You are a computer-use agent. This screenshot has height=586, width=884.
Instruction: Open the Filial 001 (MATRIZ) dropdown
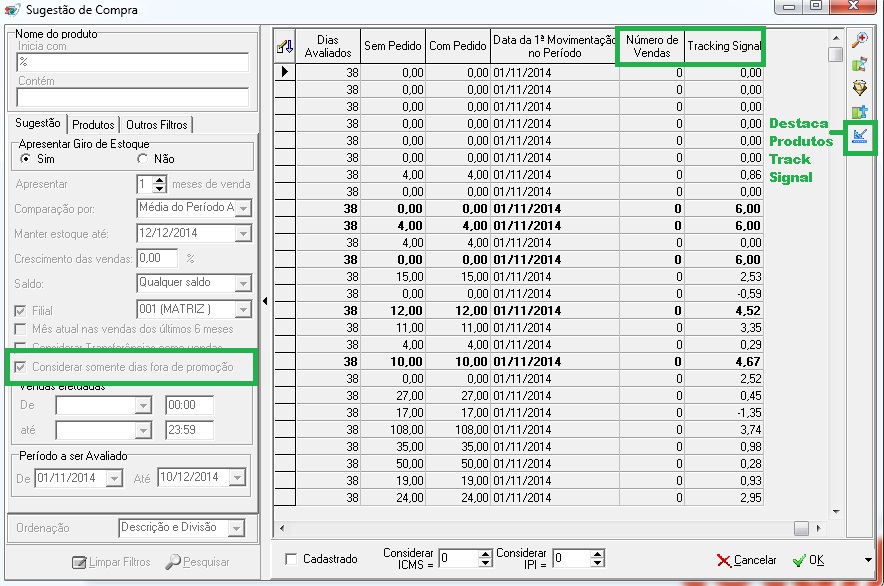pos(243,309)
